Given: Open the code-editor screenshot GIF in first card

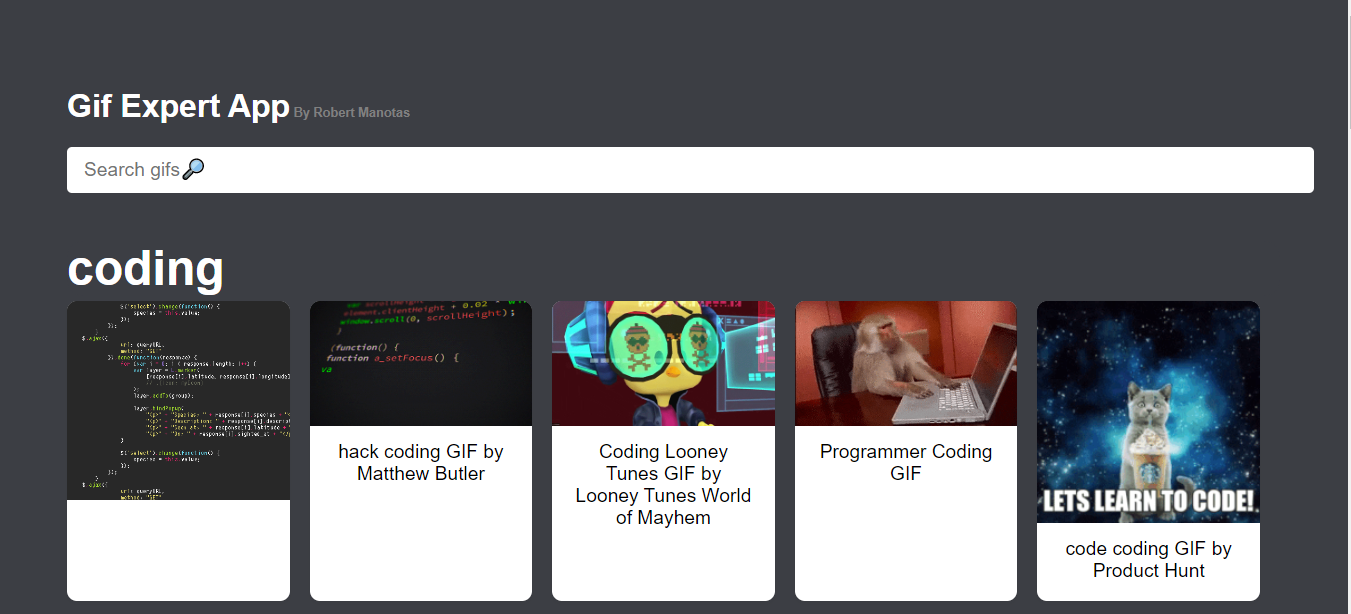Looking at the screenshot, I should point(178,399).
